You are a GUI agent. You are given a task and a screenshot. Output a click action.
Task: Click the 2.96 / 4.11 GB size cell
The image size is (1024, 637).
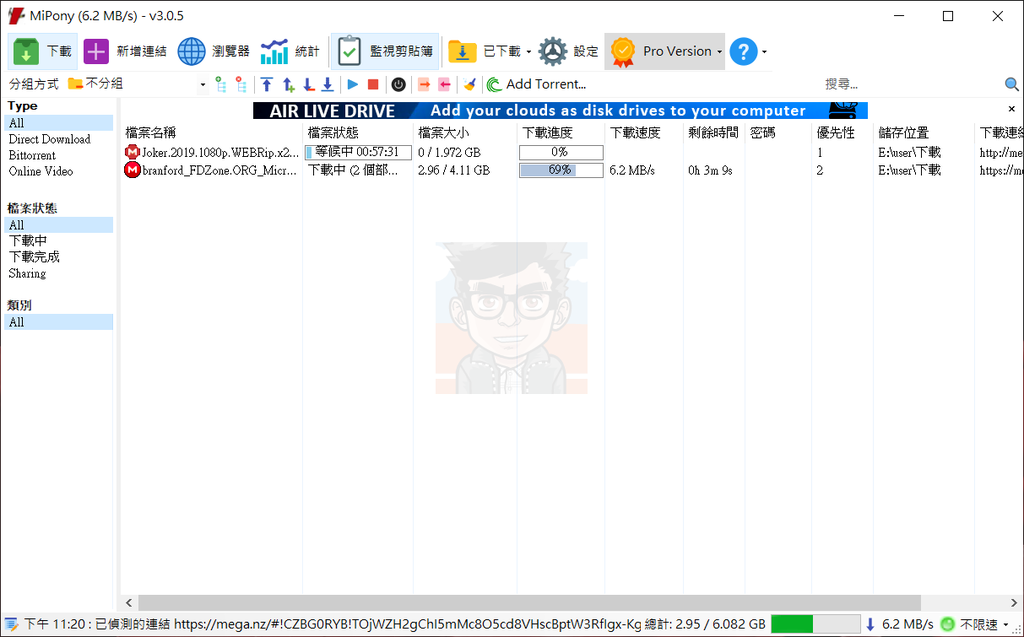point(454,170)
